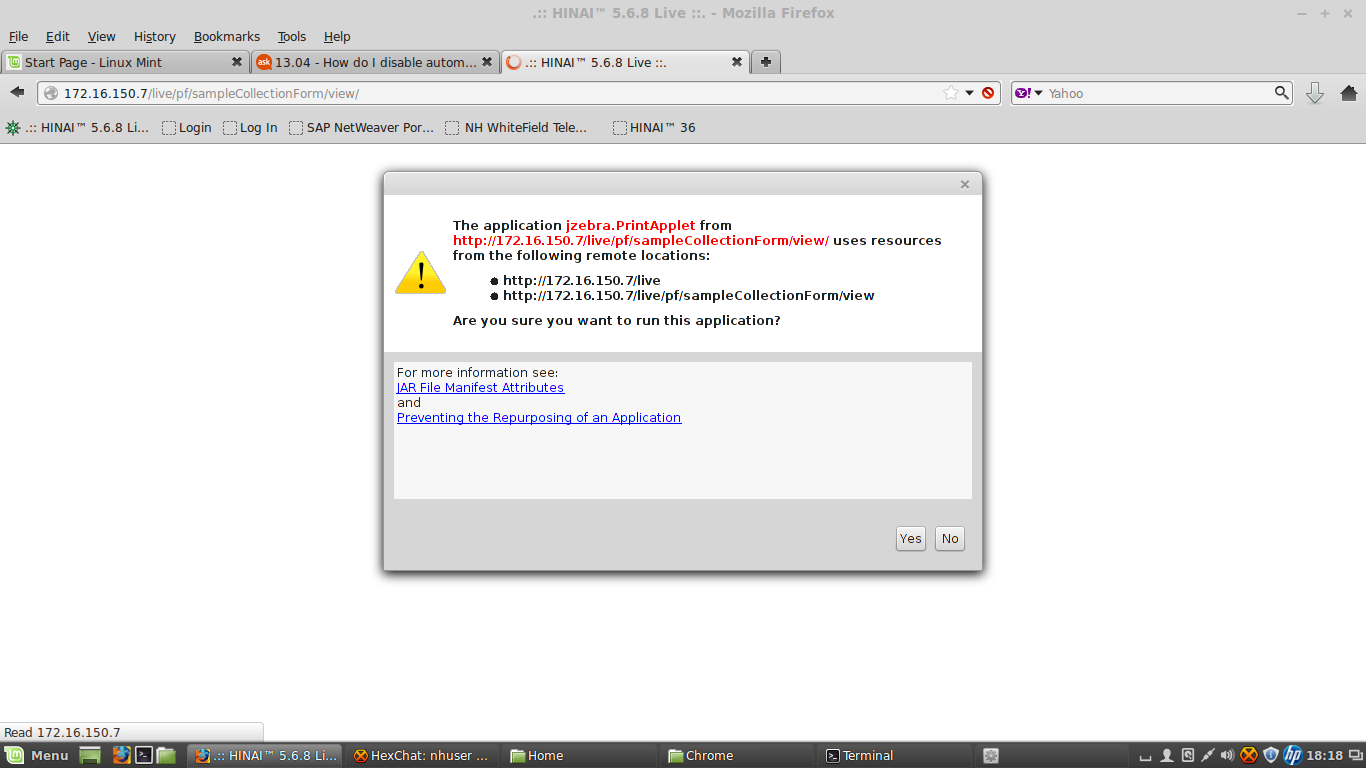Open the Log In bookmark
1366x768 pixels.
[x=250, y=127]
